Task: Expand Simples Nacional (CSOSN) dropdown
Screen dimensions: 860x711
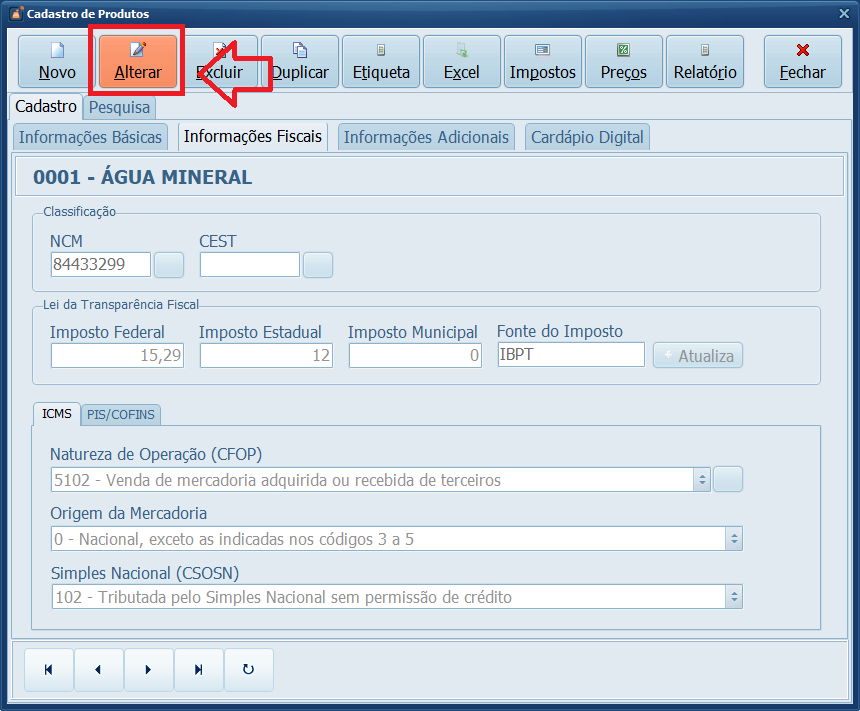Action: (734, 597)
